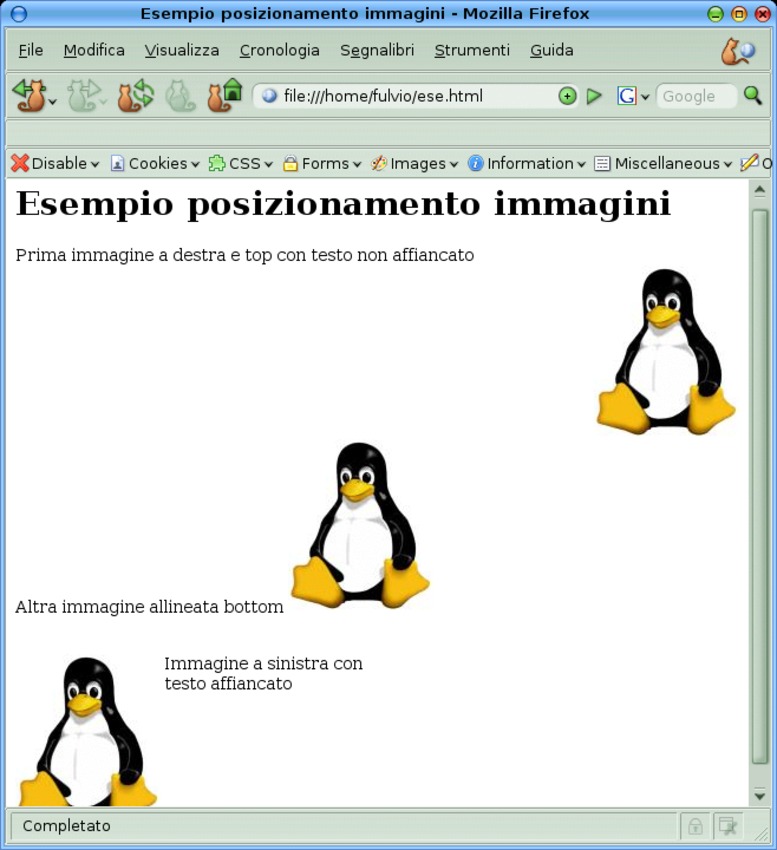Open the Cronologia menu
Viewport: 777px width, 850px height.
[x=280, y=50]
